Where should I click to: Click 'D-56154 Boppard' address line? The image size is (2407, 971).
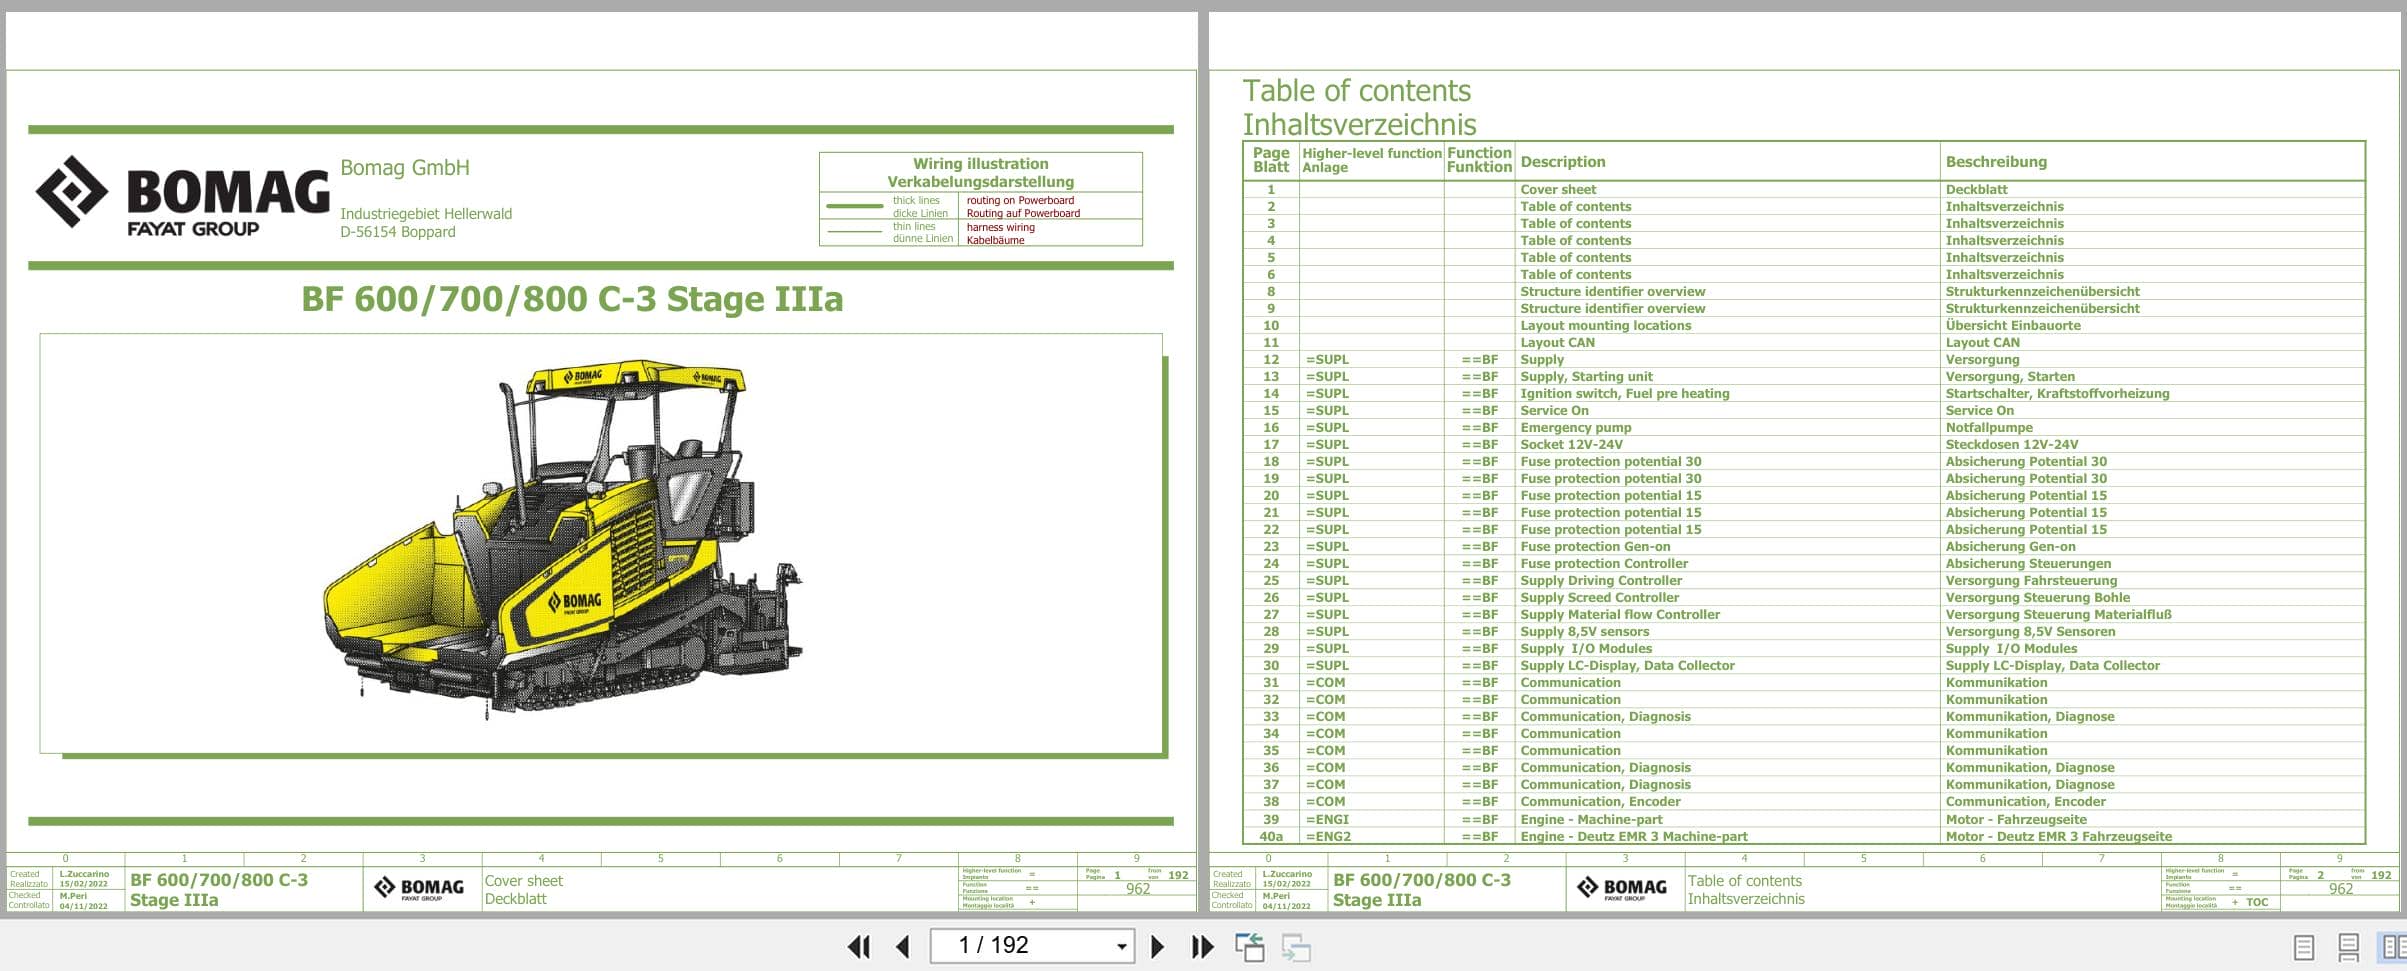[x=398, y=232]
